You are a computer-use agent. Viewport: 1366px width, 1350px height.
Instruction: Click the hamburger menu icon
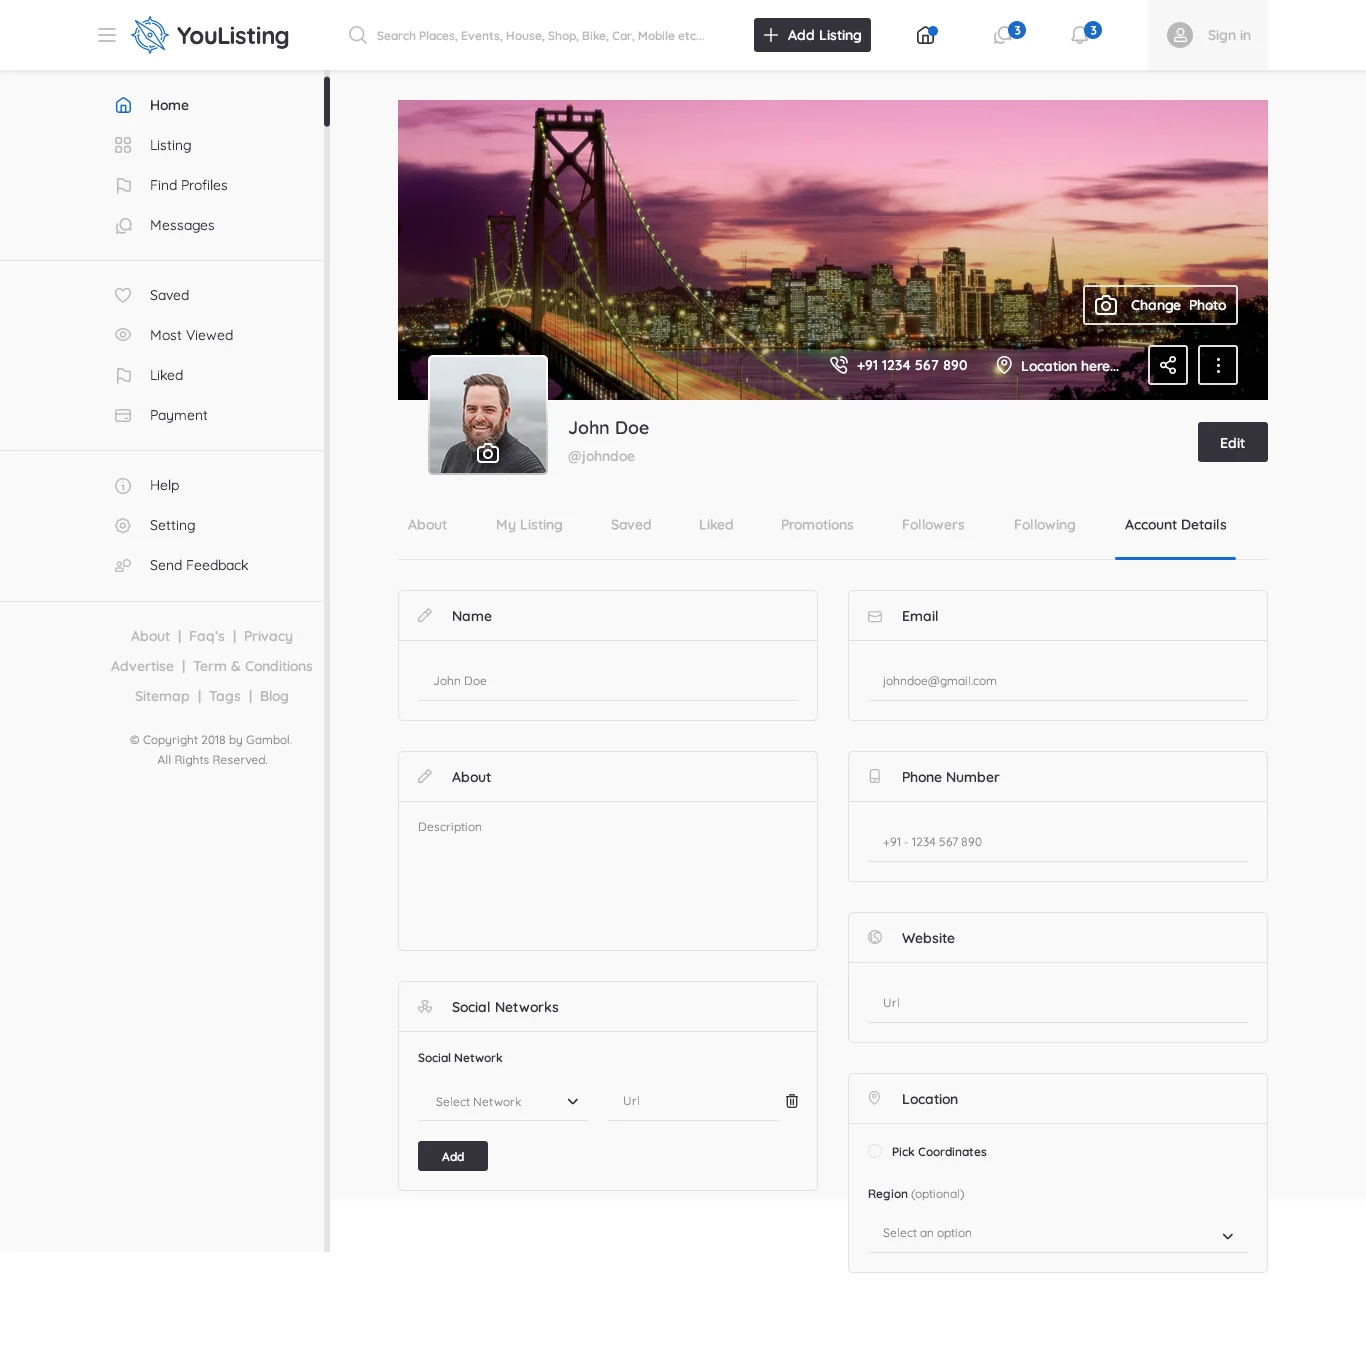point(107,35)
